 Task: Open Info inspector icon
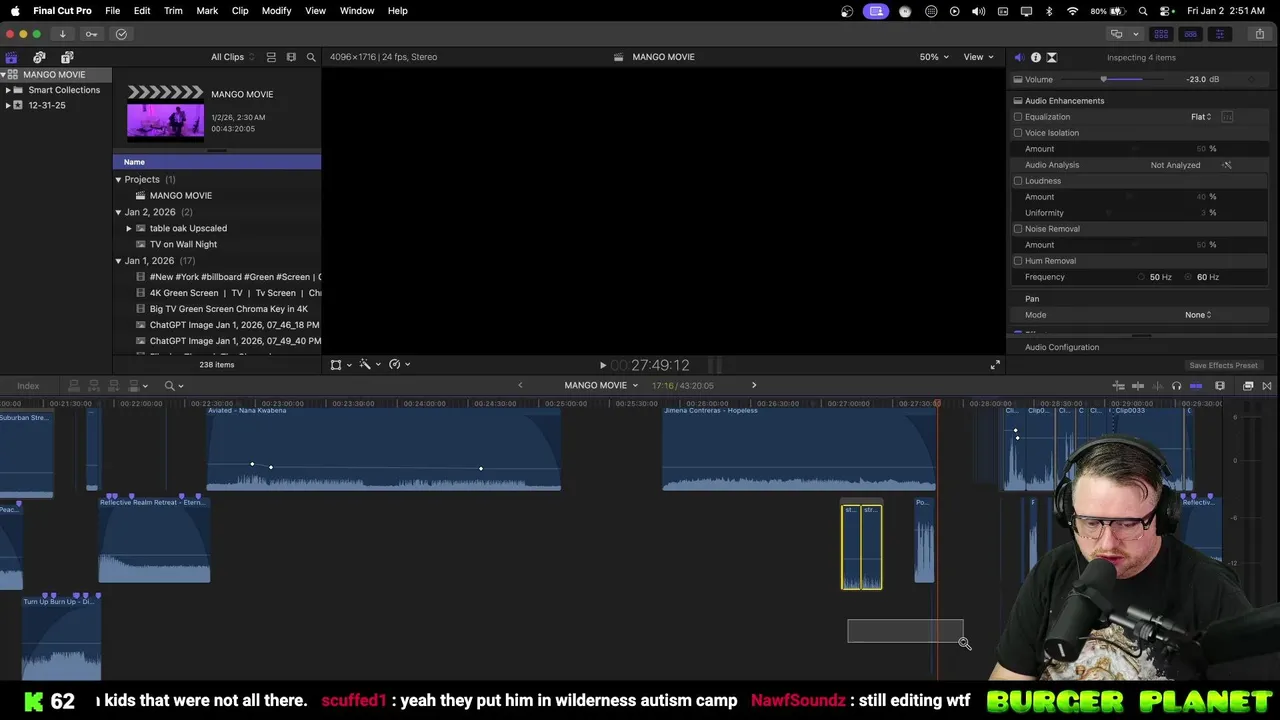point(1035,57)
